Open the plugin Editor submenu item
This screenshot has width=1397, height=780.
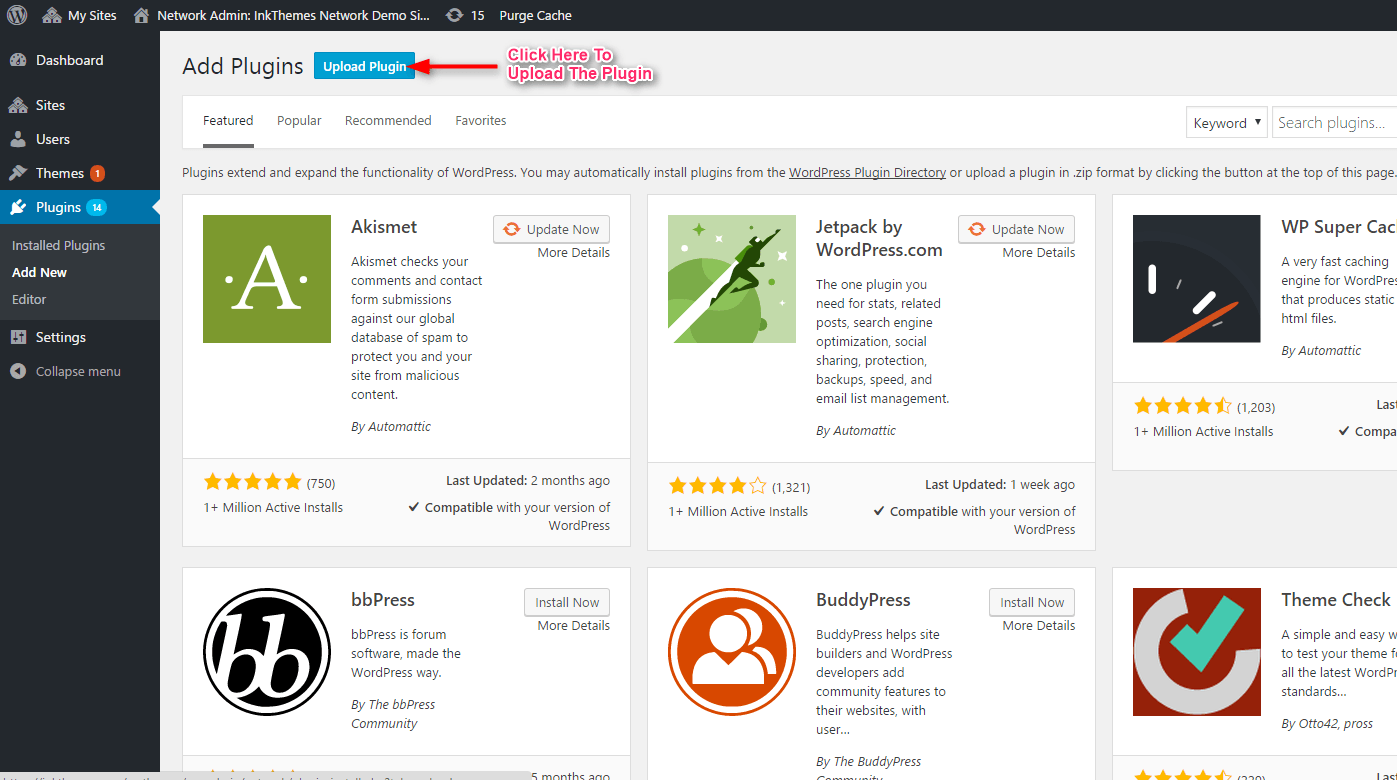(x=29, y=299)
